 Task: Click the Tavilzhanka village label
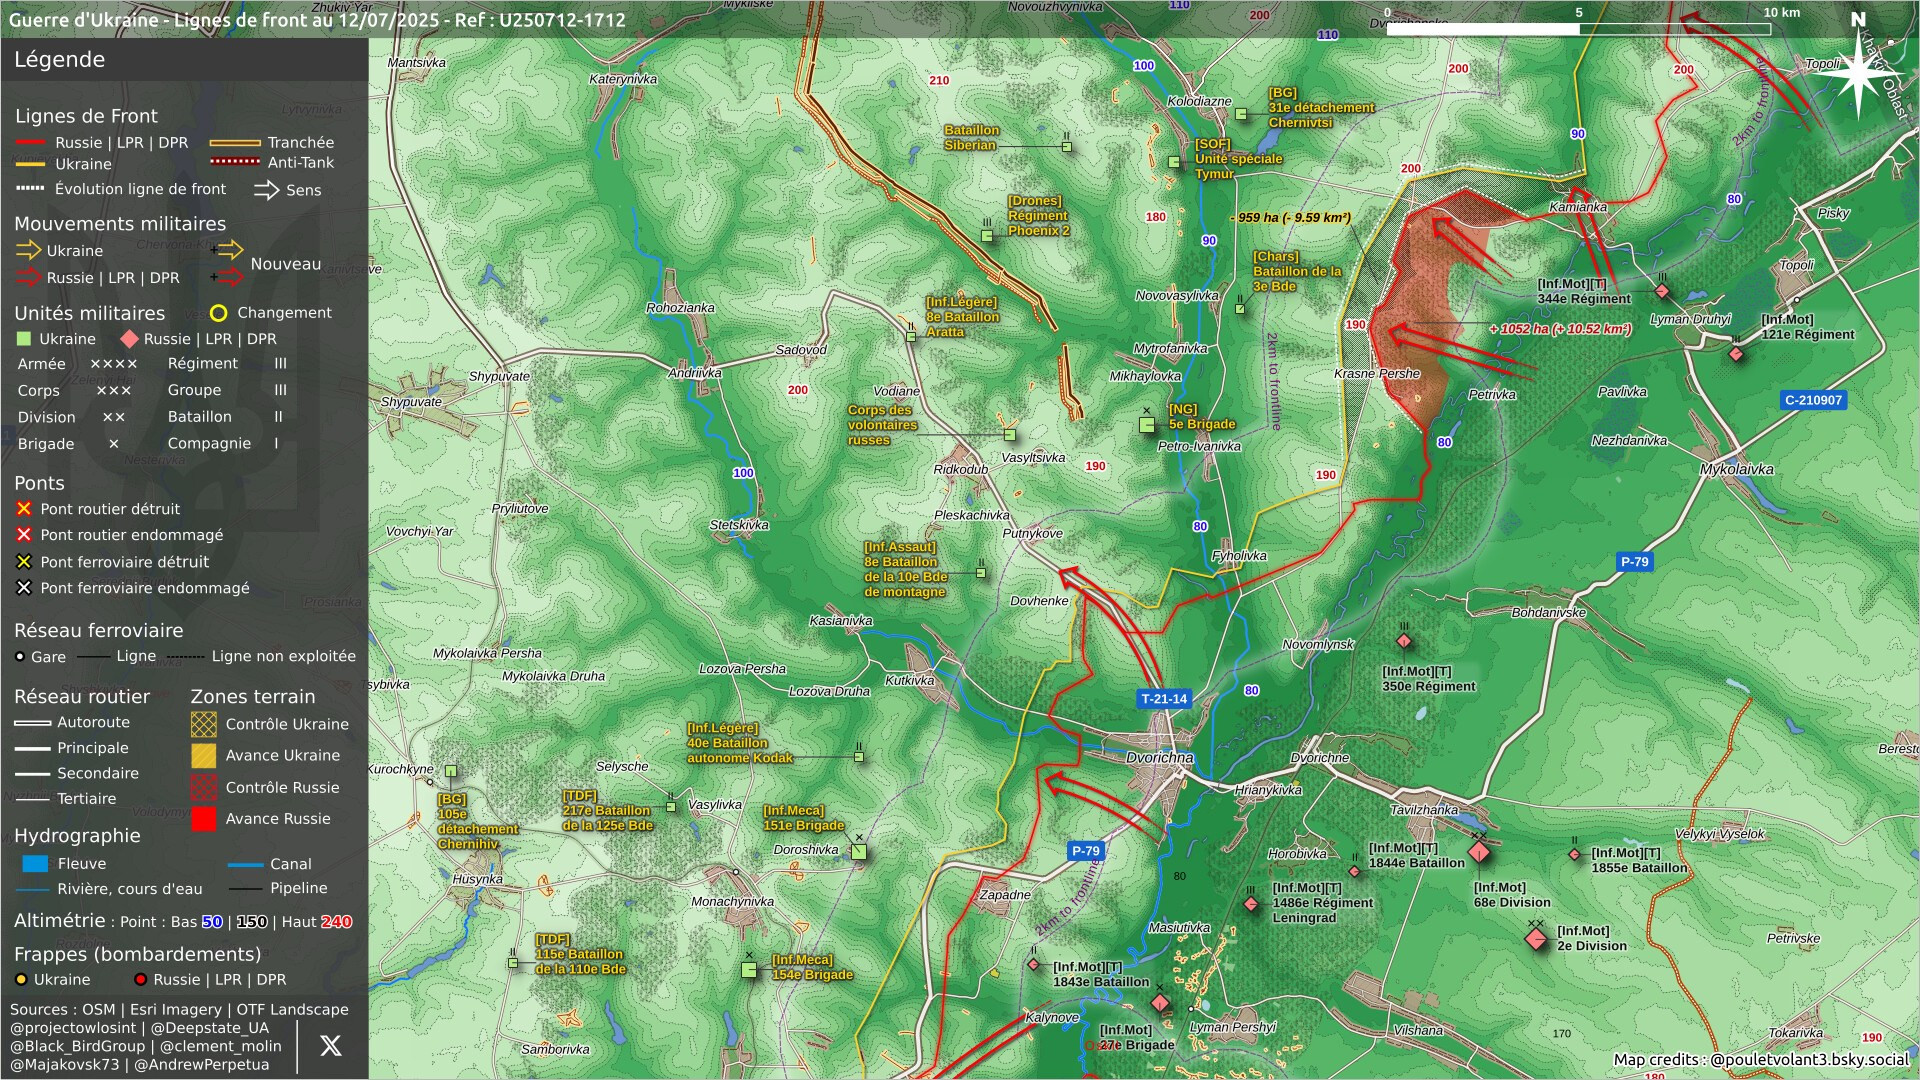click(x=1424, y=809)
